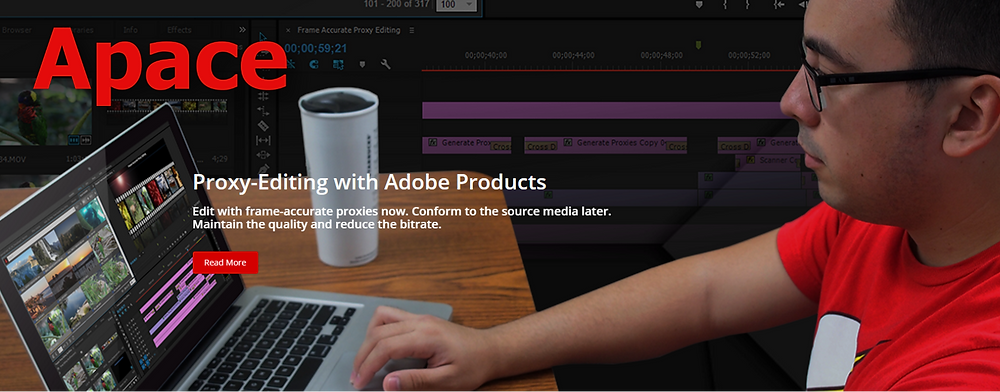Click the 00;00;59;21 timecode

pos(316,48)
